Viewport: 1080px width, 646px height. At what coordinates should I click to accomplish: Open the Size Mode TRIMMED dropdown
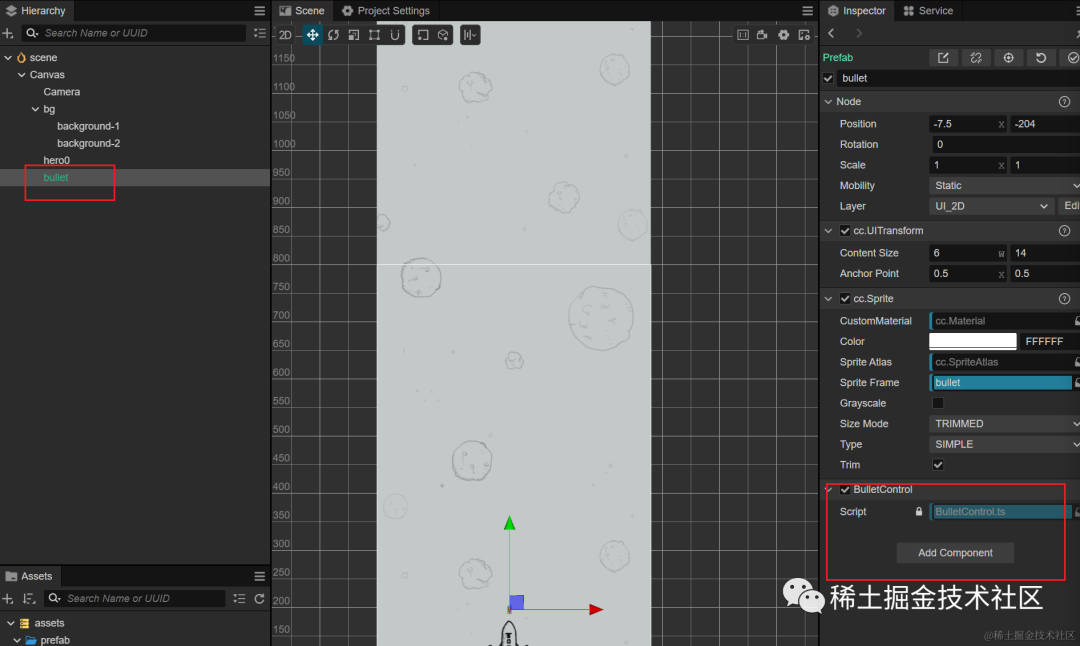pyautogui.click(x=1004, y=424)
